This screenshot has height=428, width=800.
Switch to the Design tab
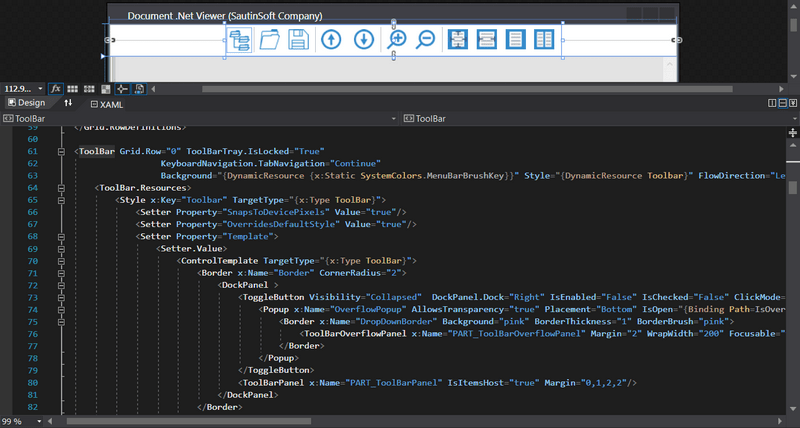coord(27,103)
